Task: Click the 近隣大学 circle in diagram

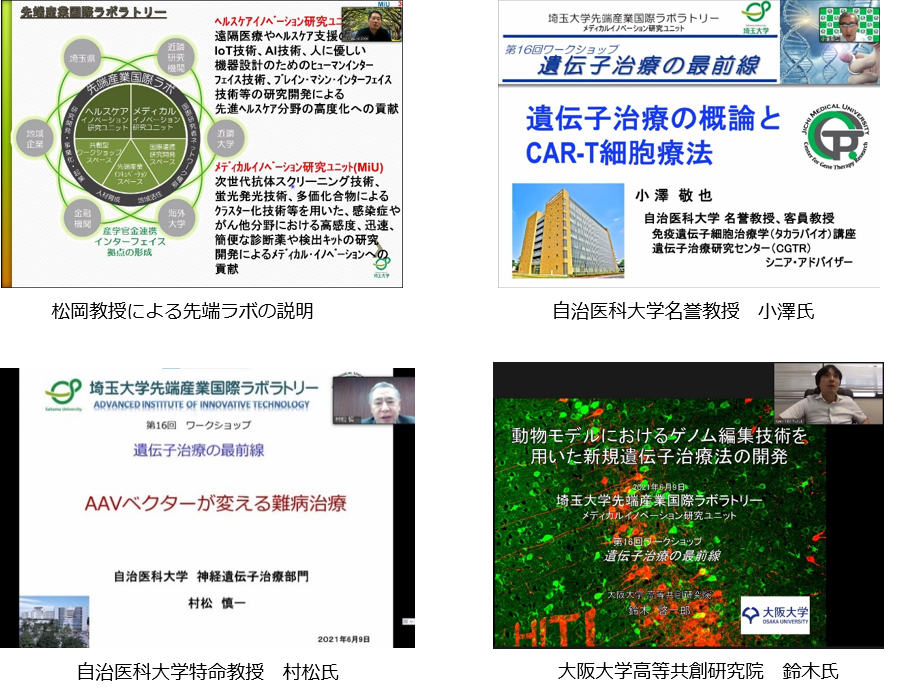Action: click(224, 138)
